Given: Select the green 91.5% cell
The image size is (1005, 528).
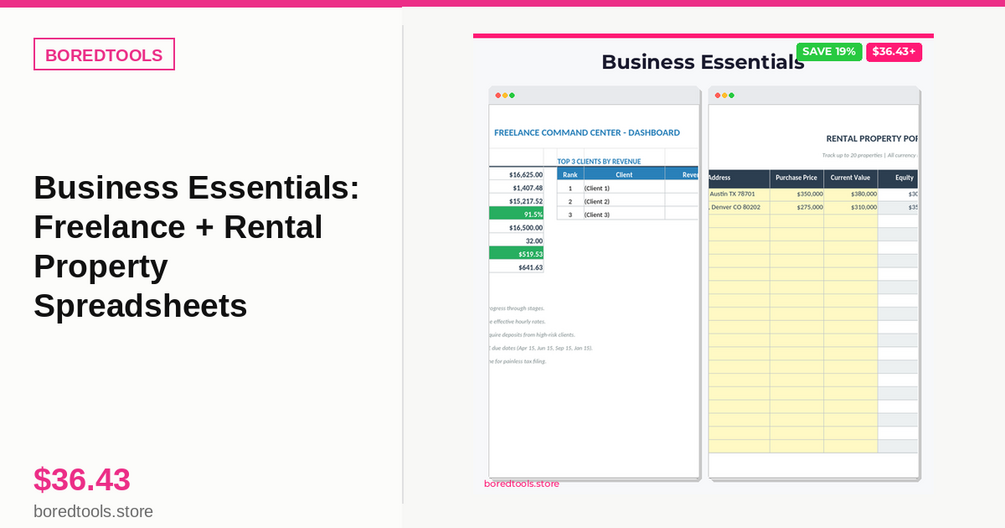Looking at the screenshot, I should [x=517, y=214].
